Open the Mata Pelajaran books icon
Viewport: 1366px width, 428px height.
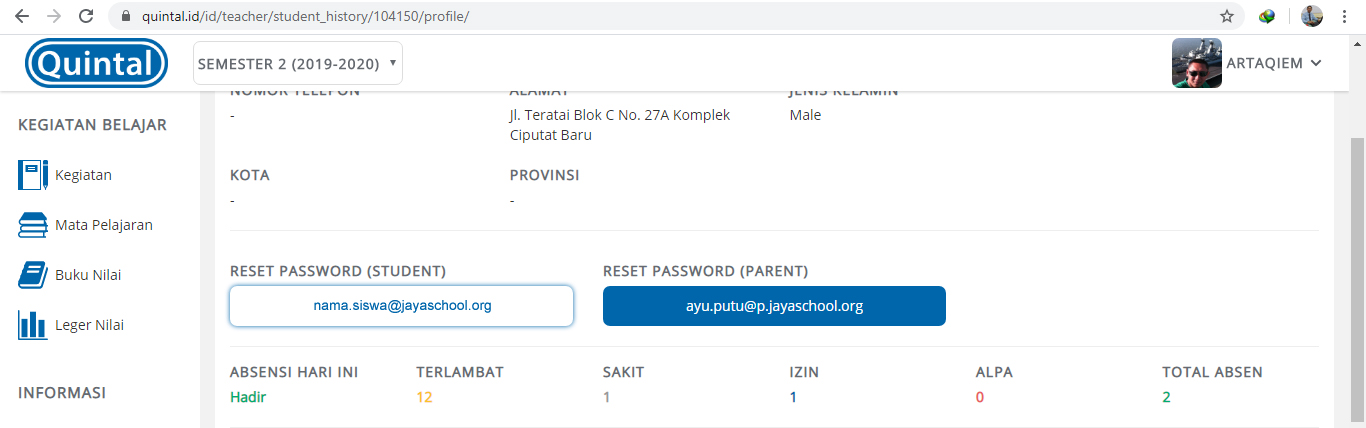click(33, 225)
